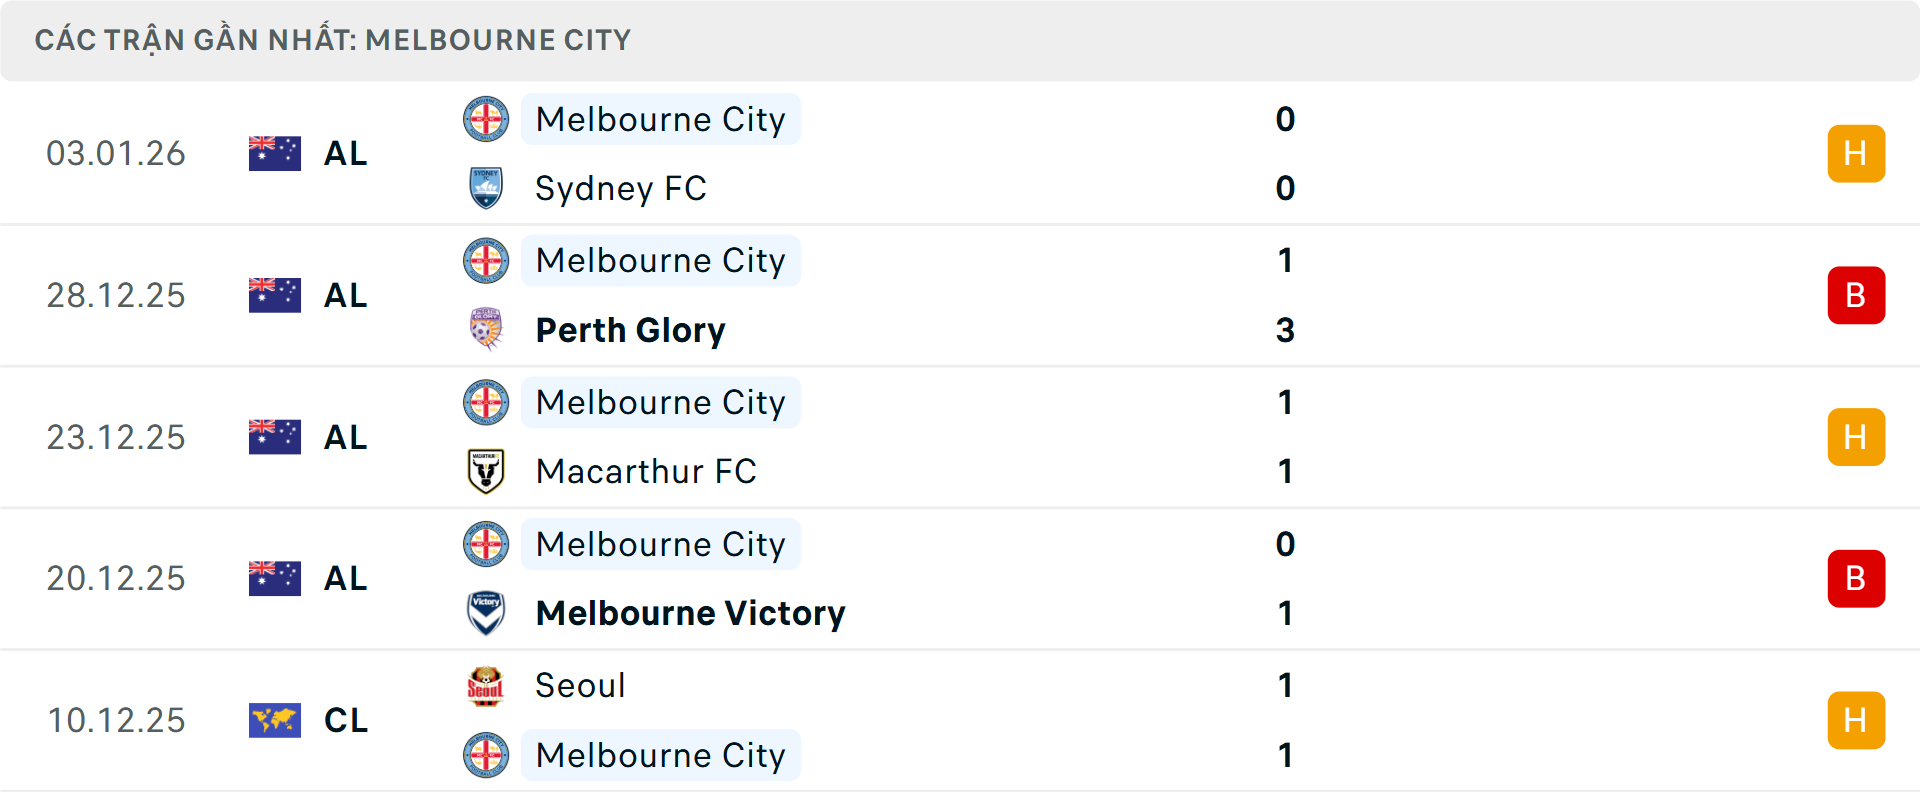Viewport: 1920px width, 792px height.
Task: Click the Melbourne City team name link
Action: pos(660,119)
